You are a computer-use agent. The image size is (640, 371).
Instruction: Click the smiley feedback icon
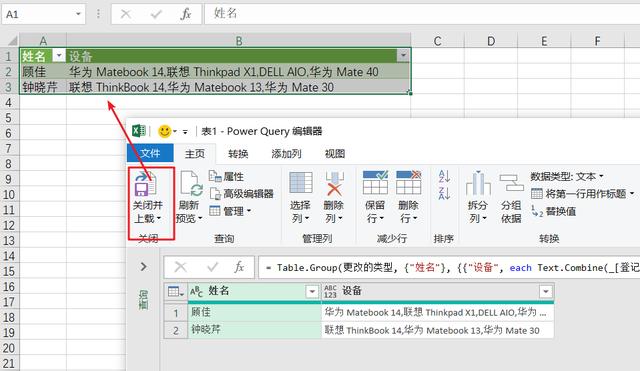point(164,131)
